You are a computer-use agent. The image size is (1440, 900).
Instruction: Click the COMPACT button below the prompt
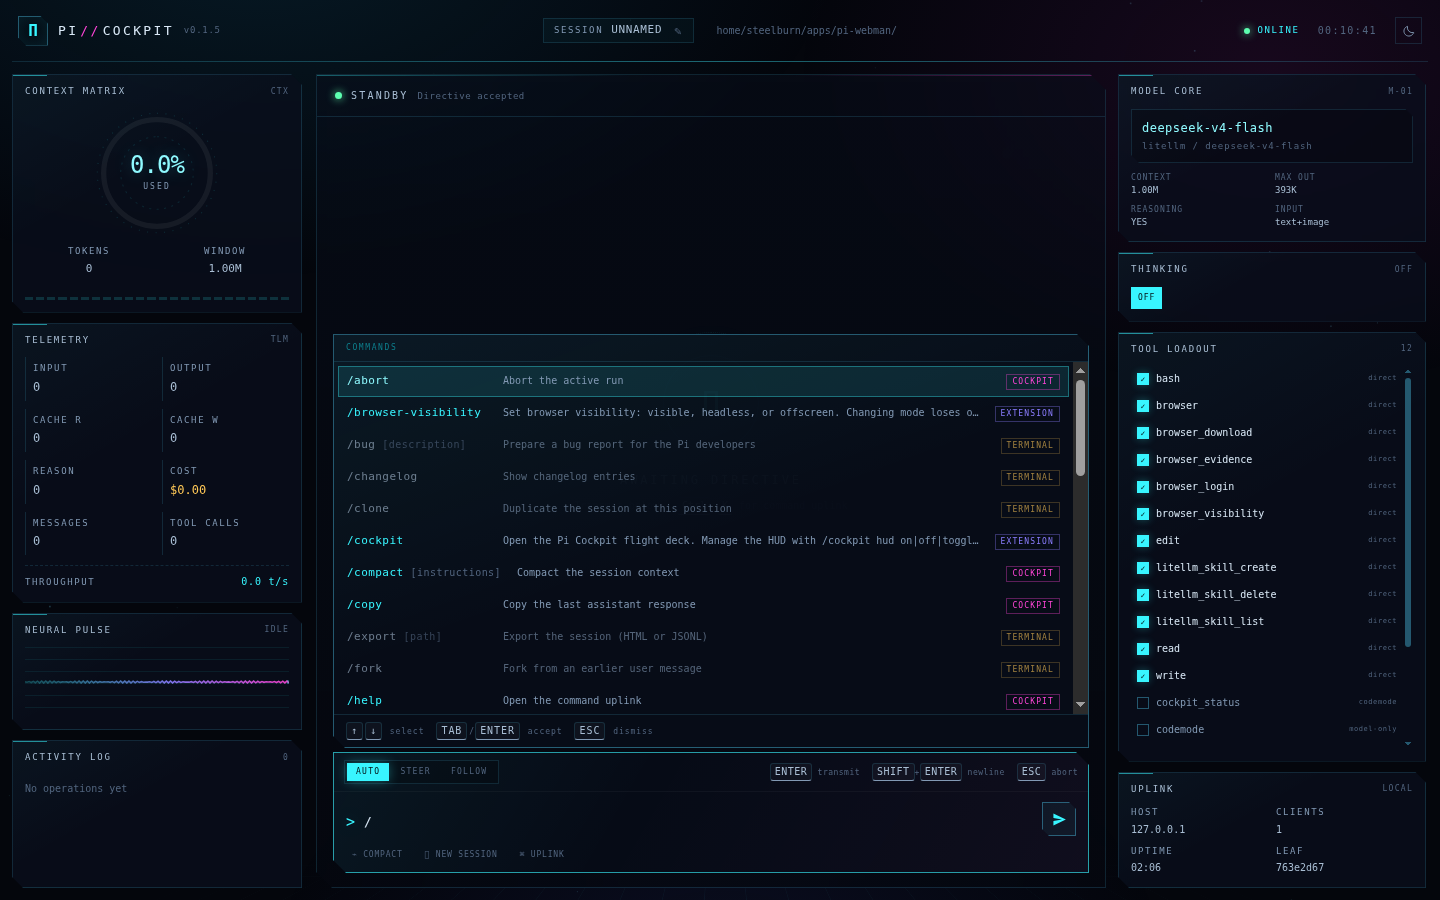(377, 854)
